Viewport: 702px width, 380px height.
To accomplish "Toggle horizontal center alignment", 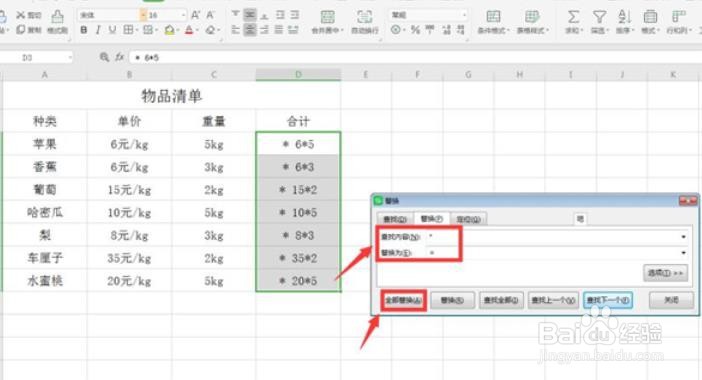I will pos(250,30).
